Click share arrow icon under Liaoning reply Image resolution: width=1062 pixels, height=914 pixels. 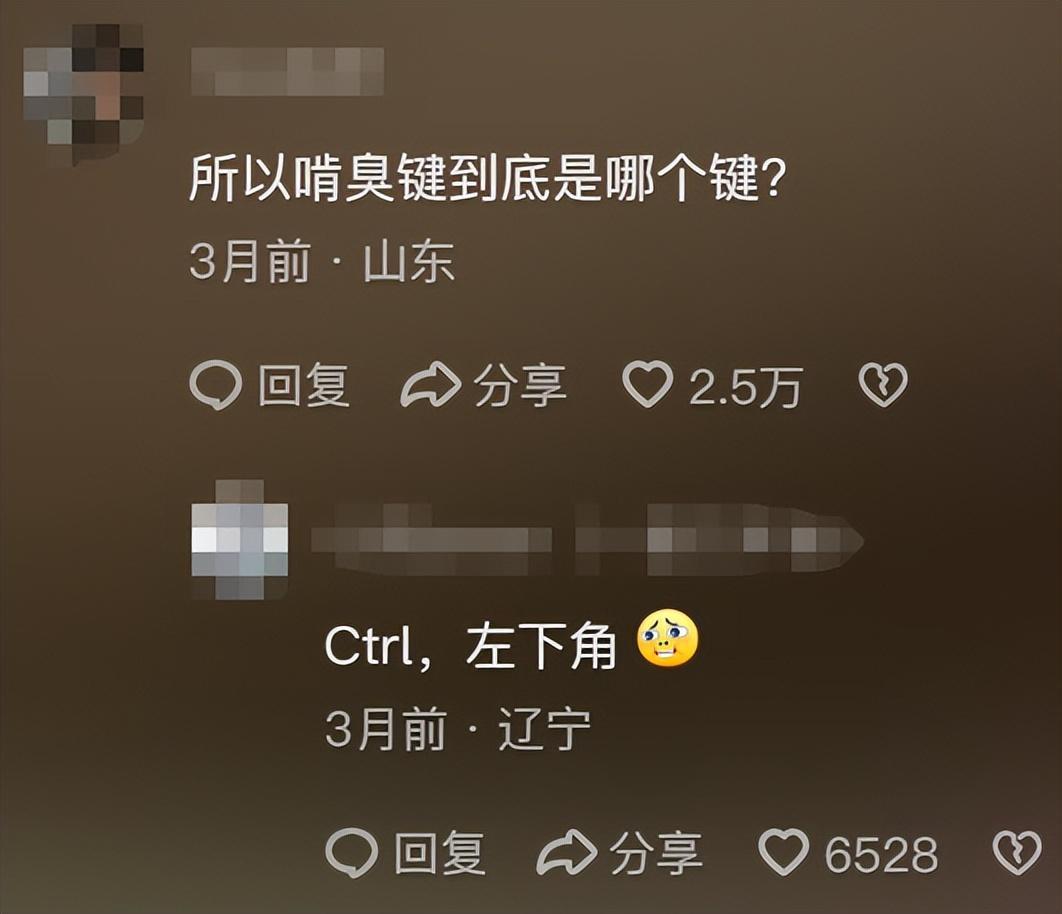(566, 852)
